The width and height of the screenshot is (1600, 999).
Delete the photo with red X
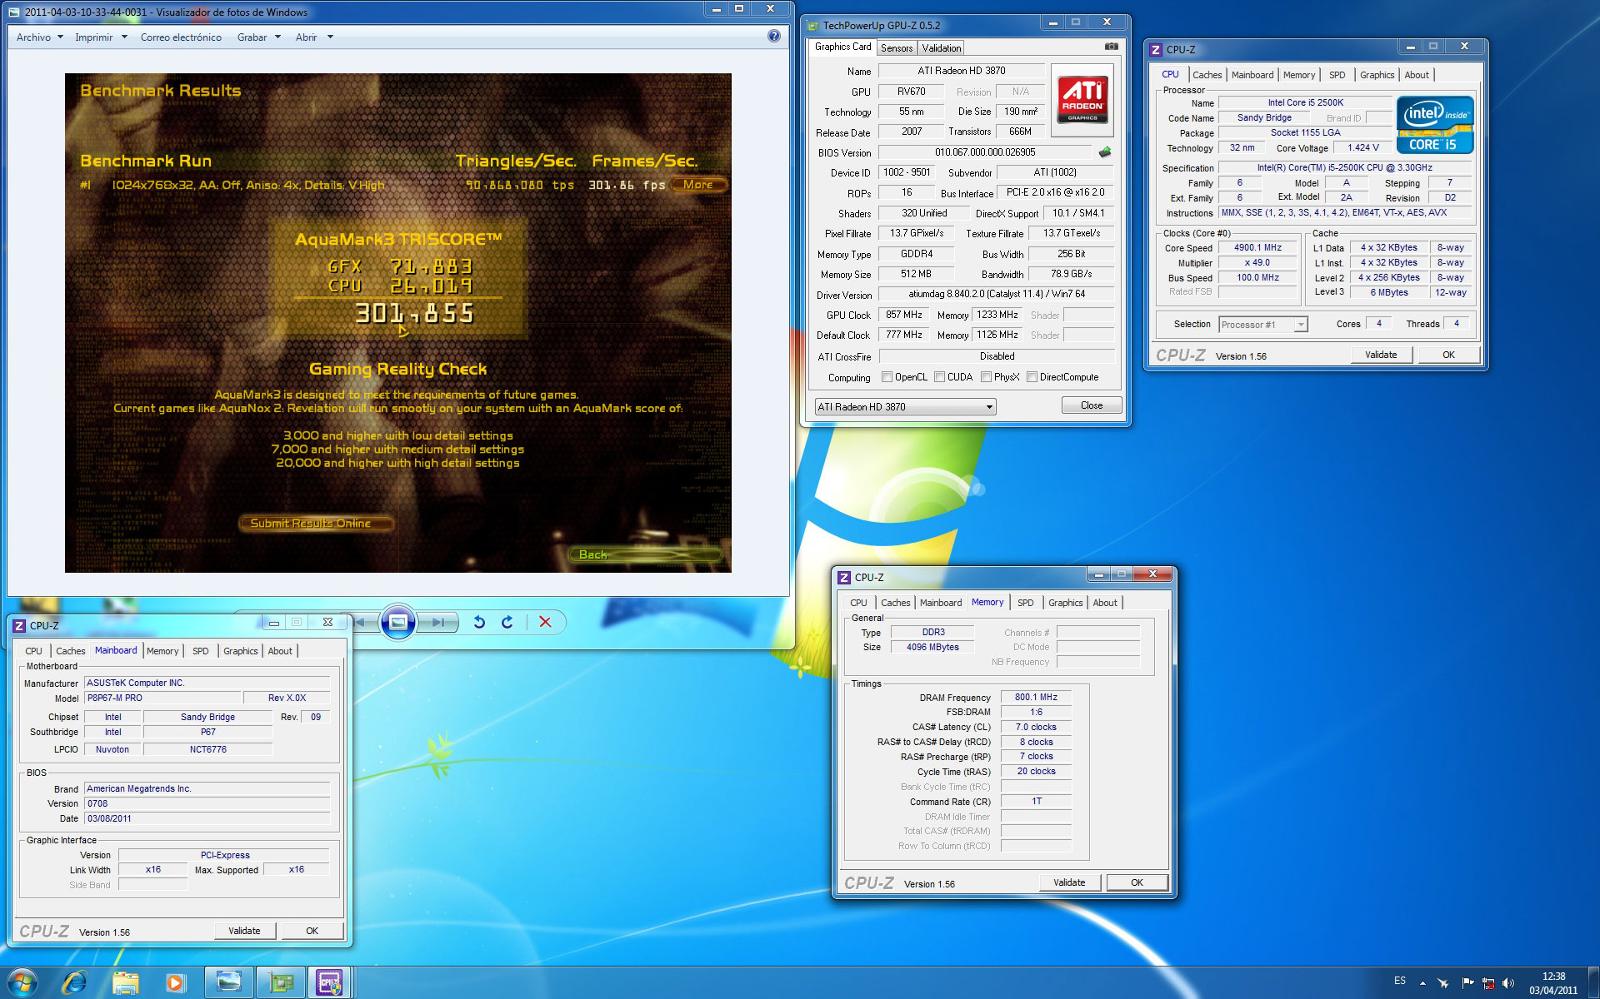click(545, 622)
